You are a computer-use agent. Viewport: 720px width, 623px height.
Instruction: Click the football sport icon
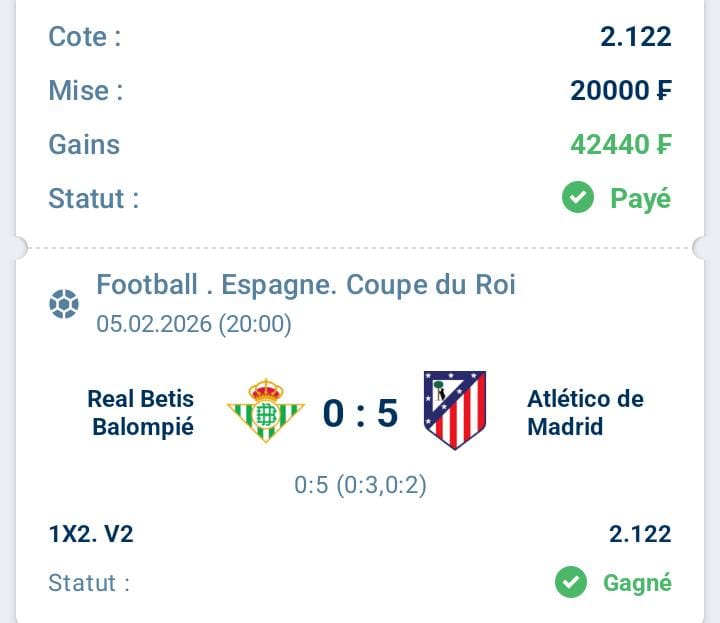(x=64, y=304)
